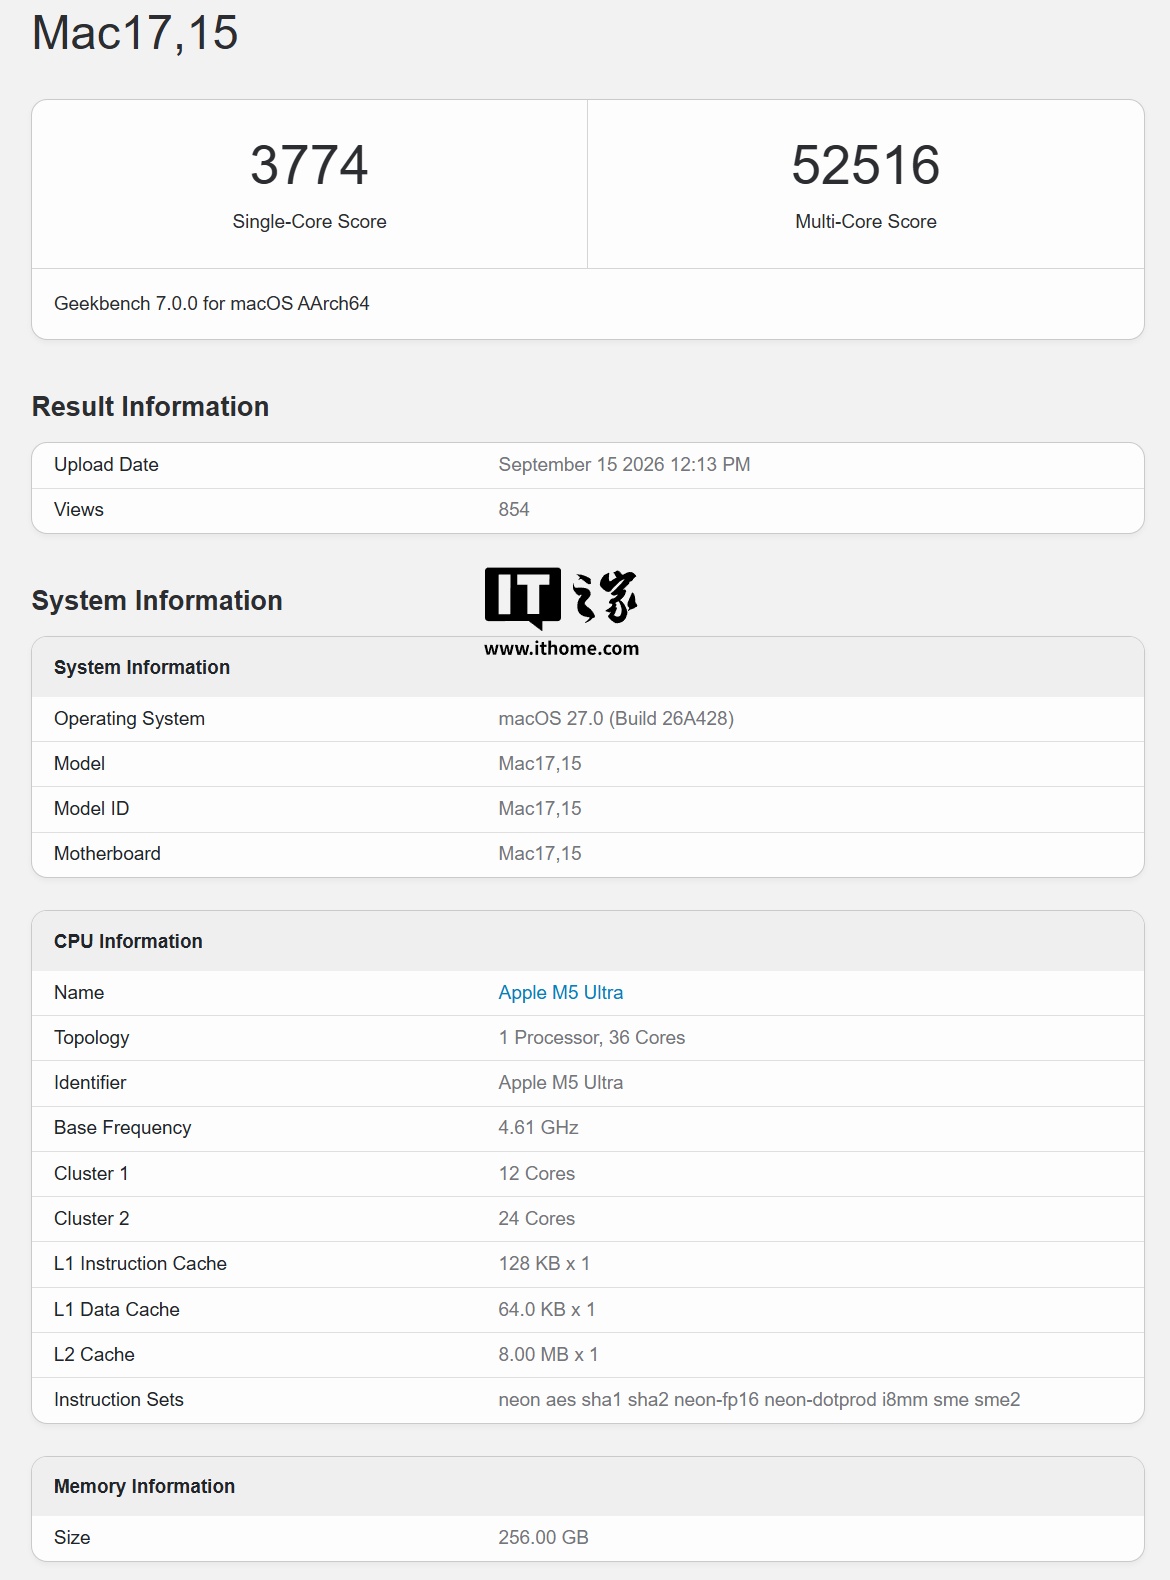Click the Instruction Sets label
The width and height of the screenshot is (1170, 1580).
(119, 1399)
